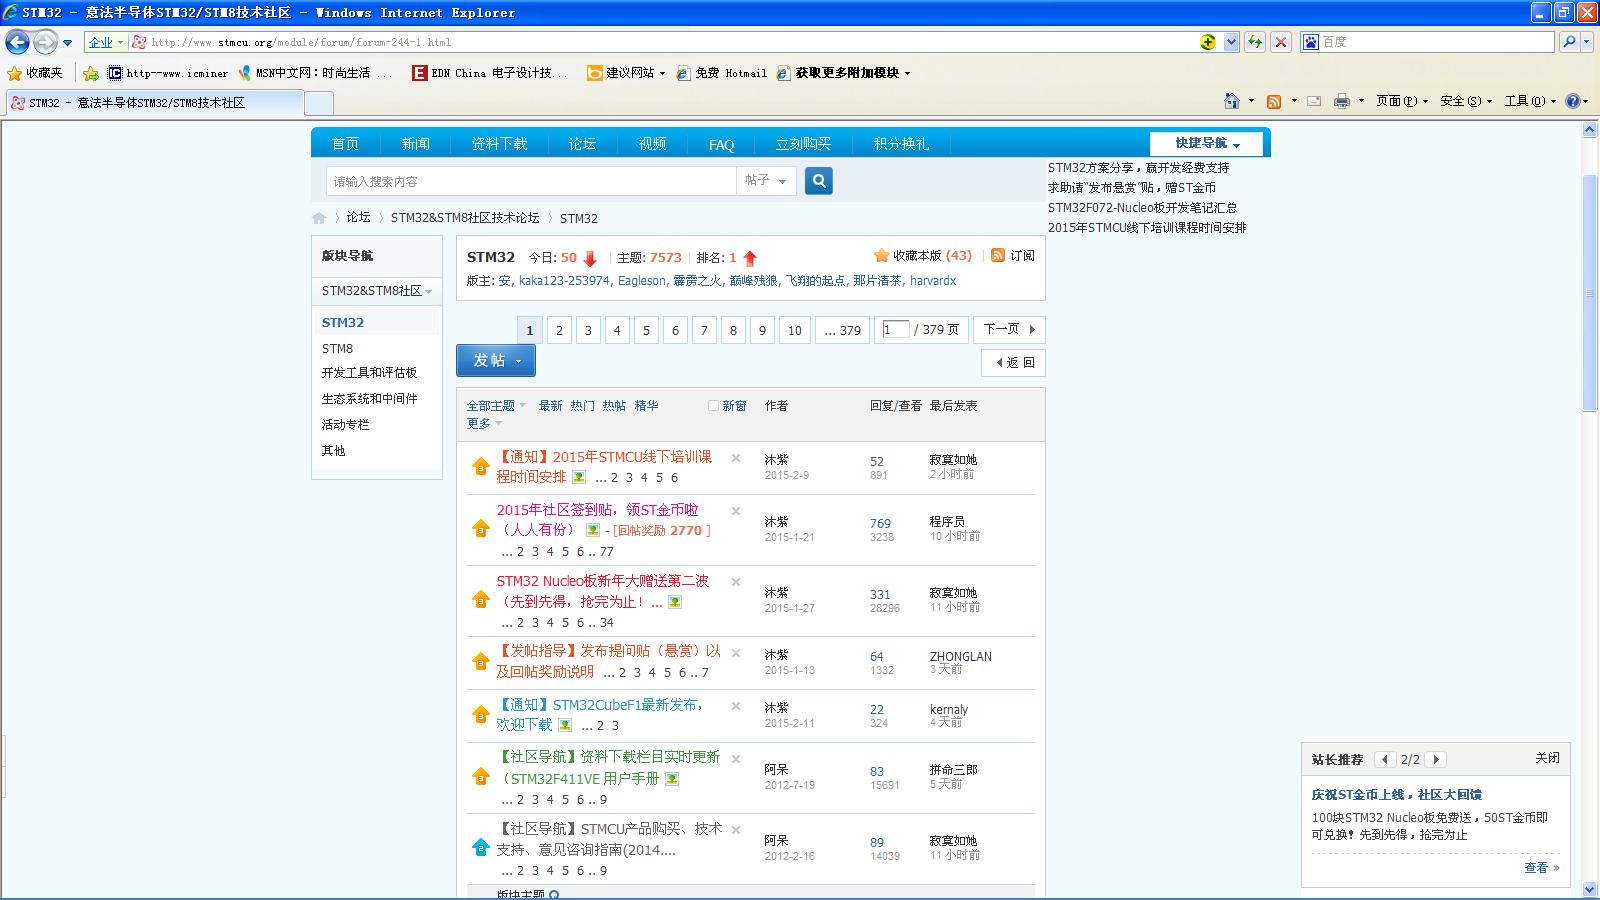Expand the 快捷导航 dropdown
The image size is (1600, 900).
(x=1207, y=143)
